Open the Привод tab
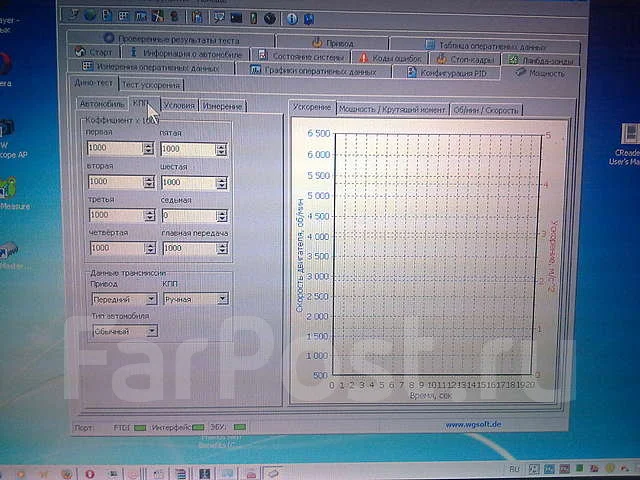The image size is (640, 480). pyautogui.click(x=332, y=42)
